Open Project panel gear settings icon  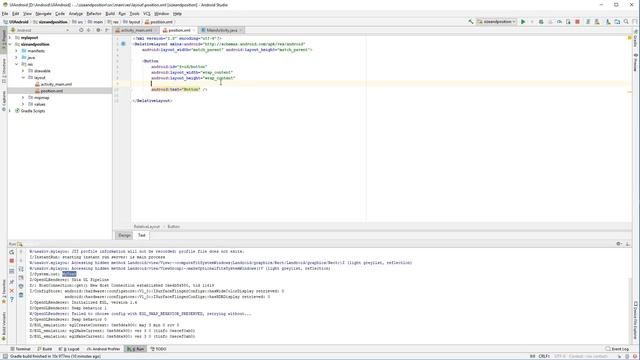98,30
